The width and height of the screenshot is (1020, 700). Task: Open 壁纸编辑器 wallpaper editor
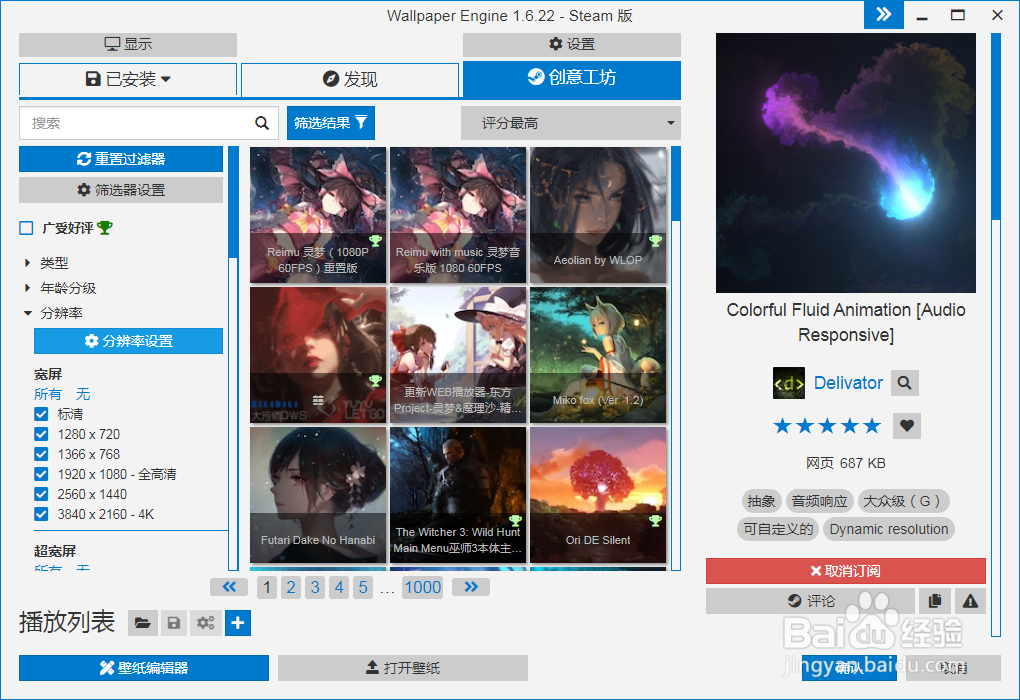click(144, 668)
